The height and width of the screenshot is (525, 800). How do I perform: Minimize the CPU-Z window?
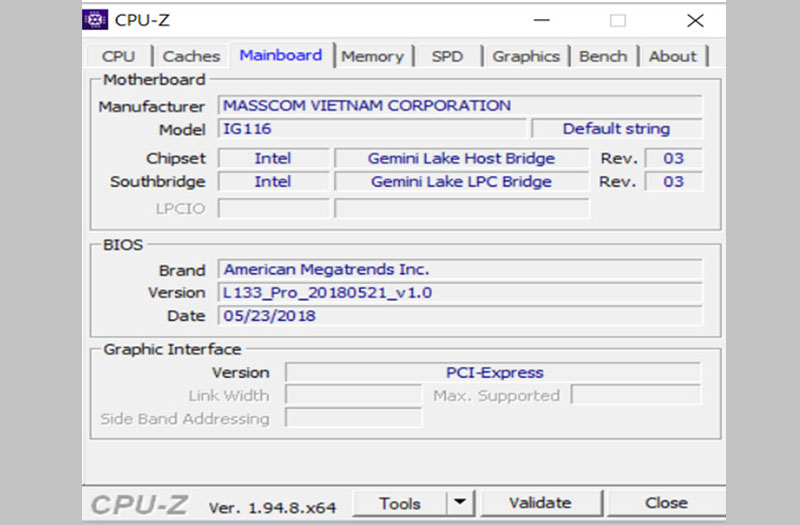click(x=541, y=20)
